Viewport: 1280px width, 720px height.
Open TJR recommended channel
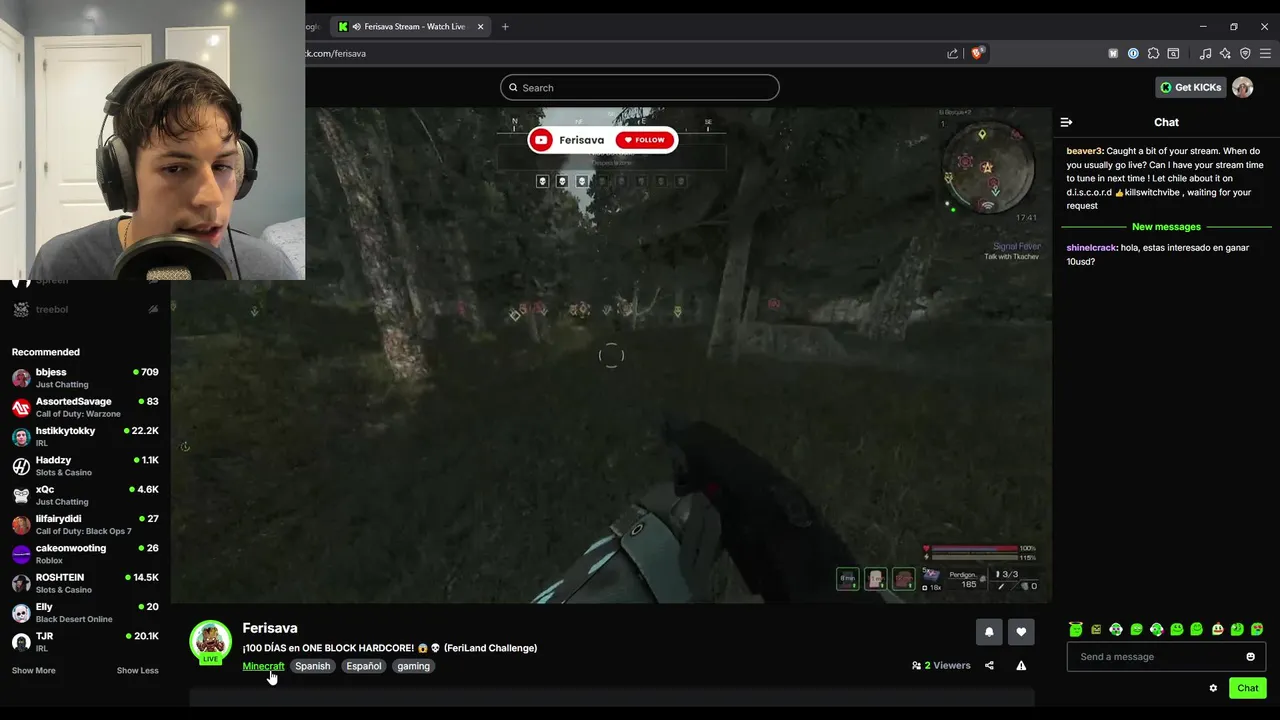(85, 642)
